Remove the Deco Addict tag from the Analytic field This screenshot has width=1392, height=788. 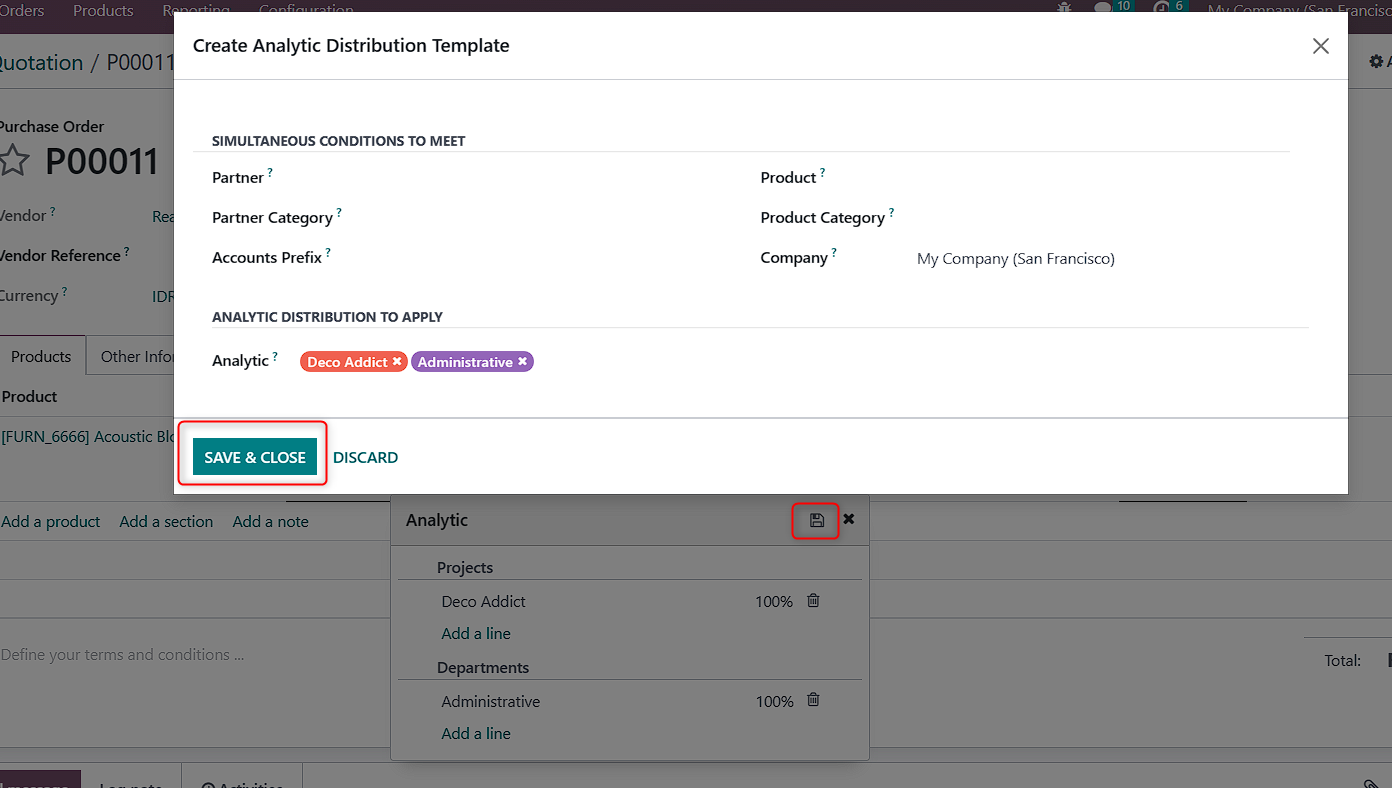[397, 361]
